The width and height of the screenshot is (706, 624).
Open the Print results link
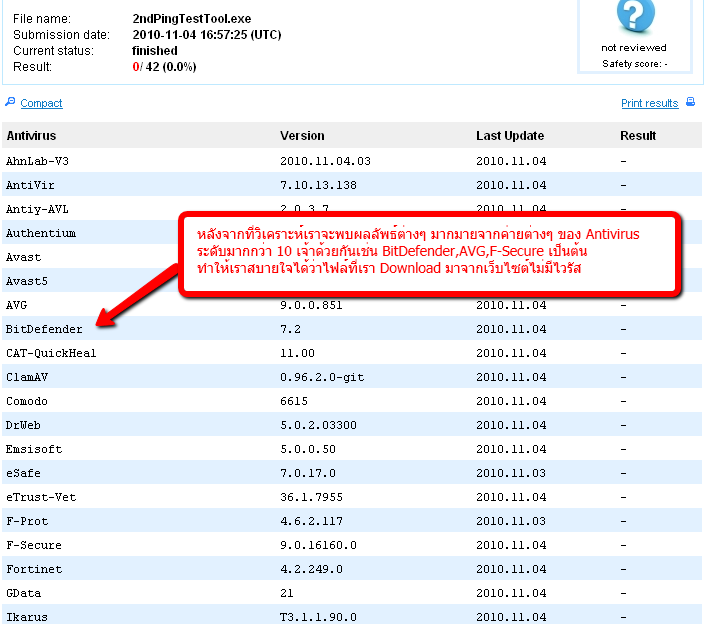pos(649,103)
